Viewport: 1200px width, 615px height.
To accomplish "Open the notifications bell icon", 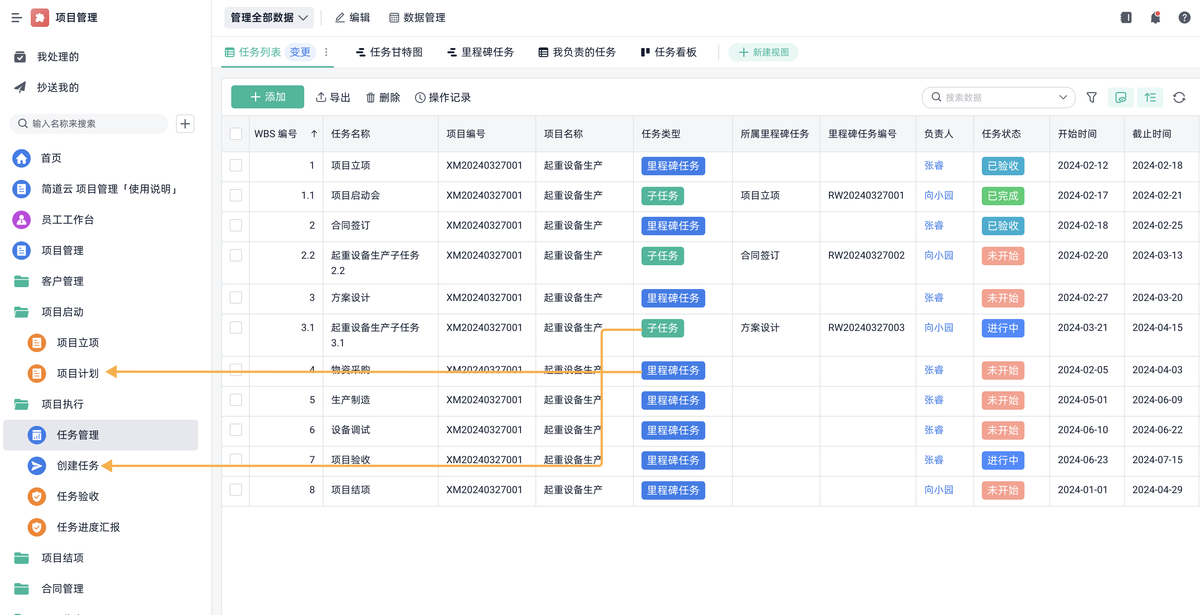I will [x=1155, y=17].
